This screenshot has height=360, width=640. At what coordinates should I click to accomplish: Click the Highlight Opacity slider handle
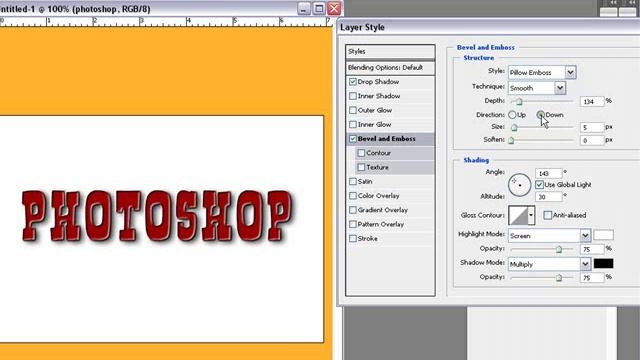[x=559, y=249]
